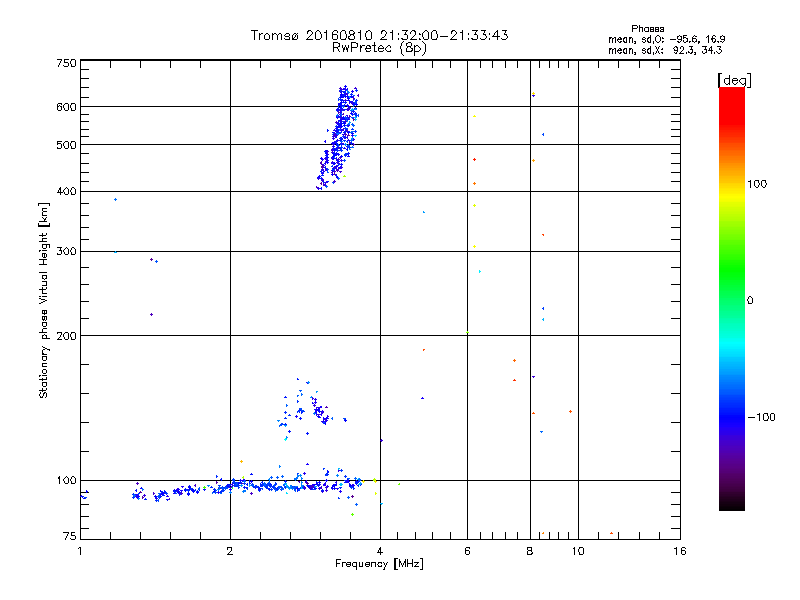Click the 'Phases' header label
Image resolution: width=800 pixels, height=600 pixels.
(647, 29)
